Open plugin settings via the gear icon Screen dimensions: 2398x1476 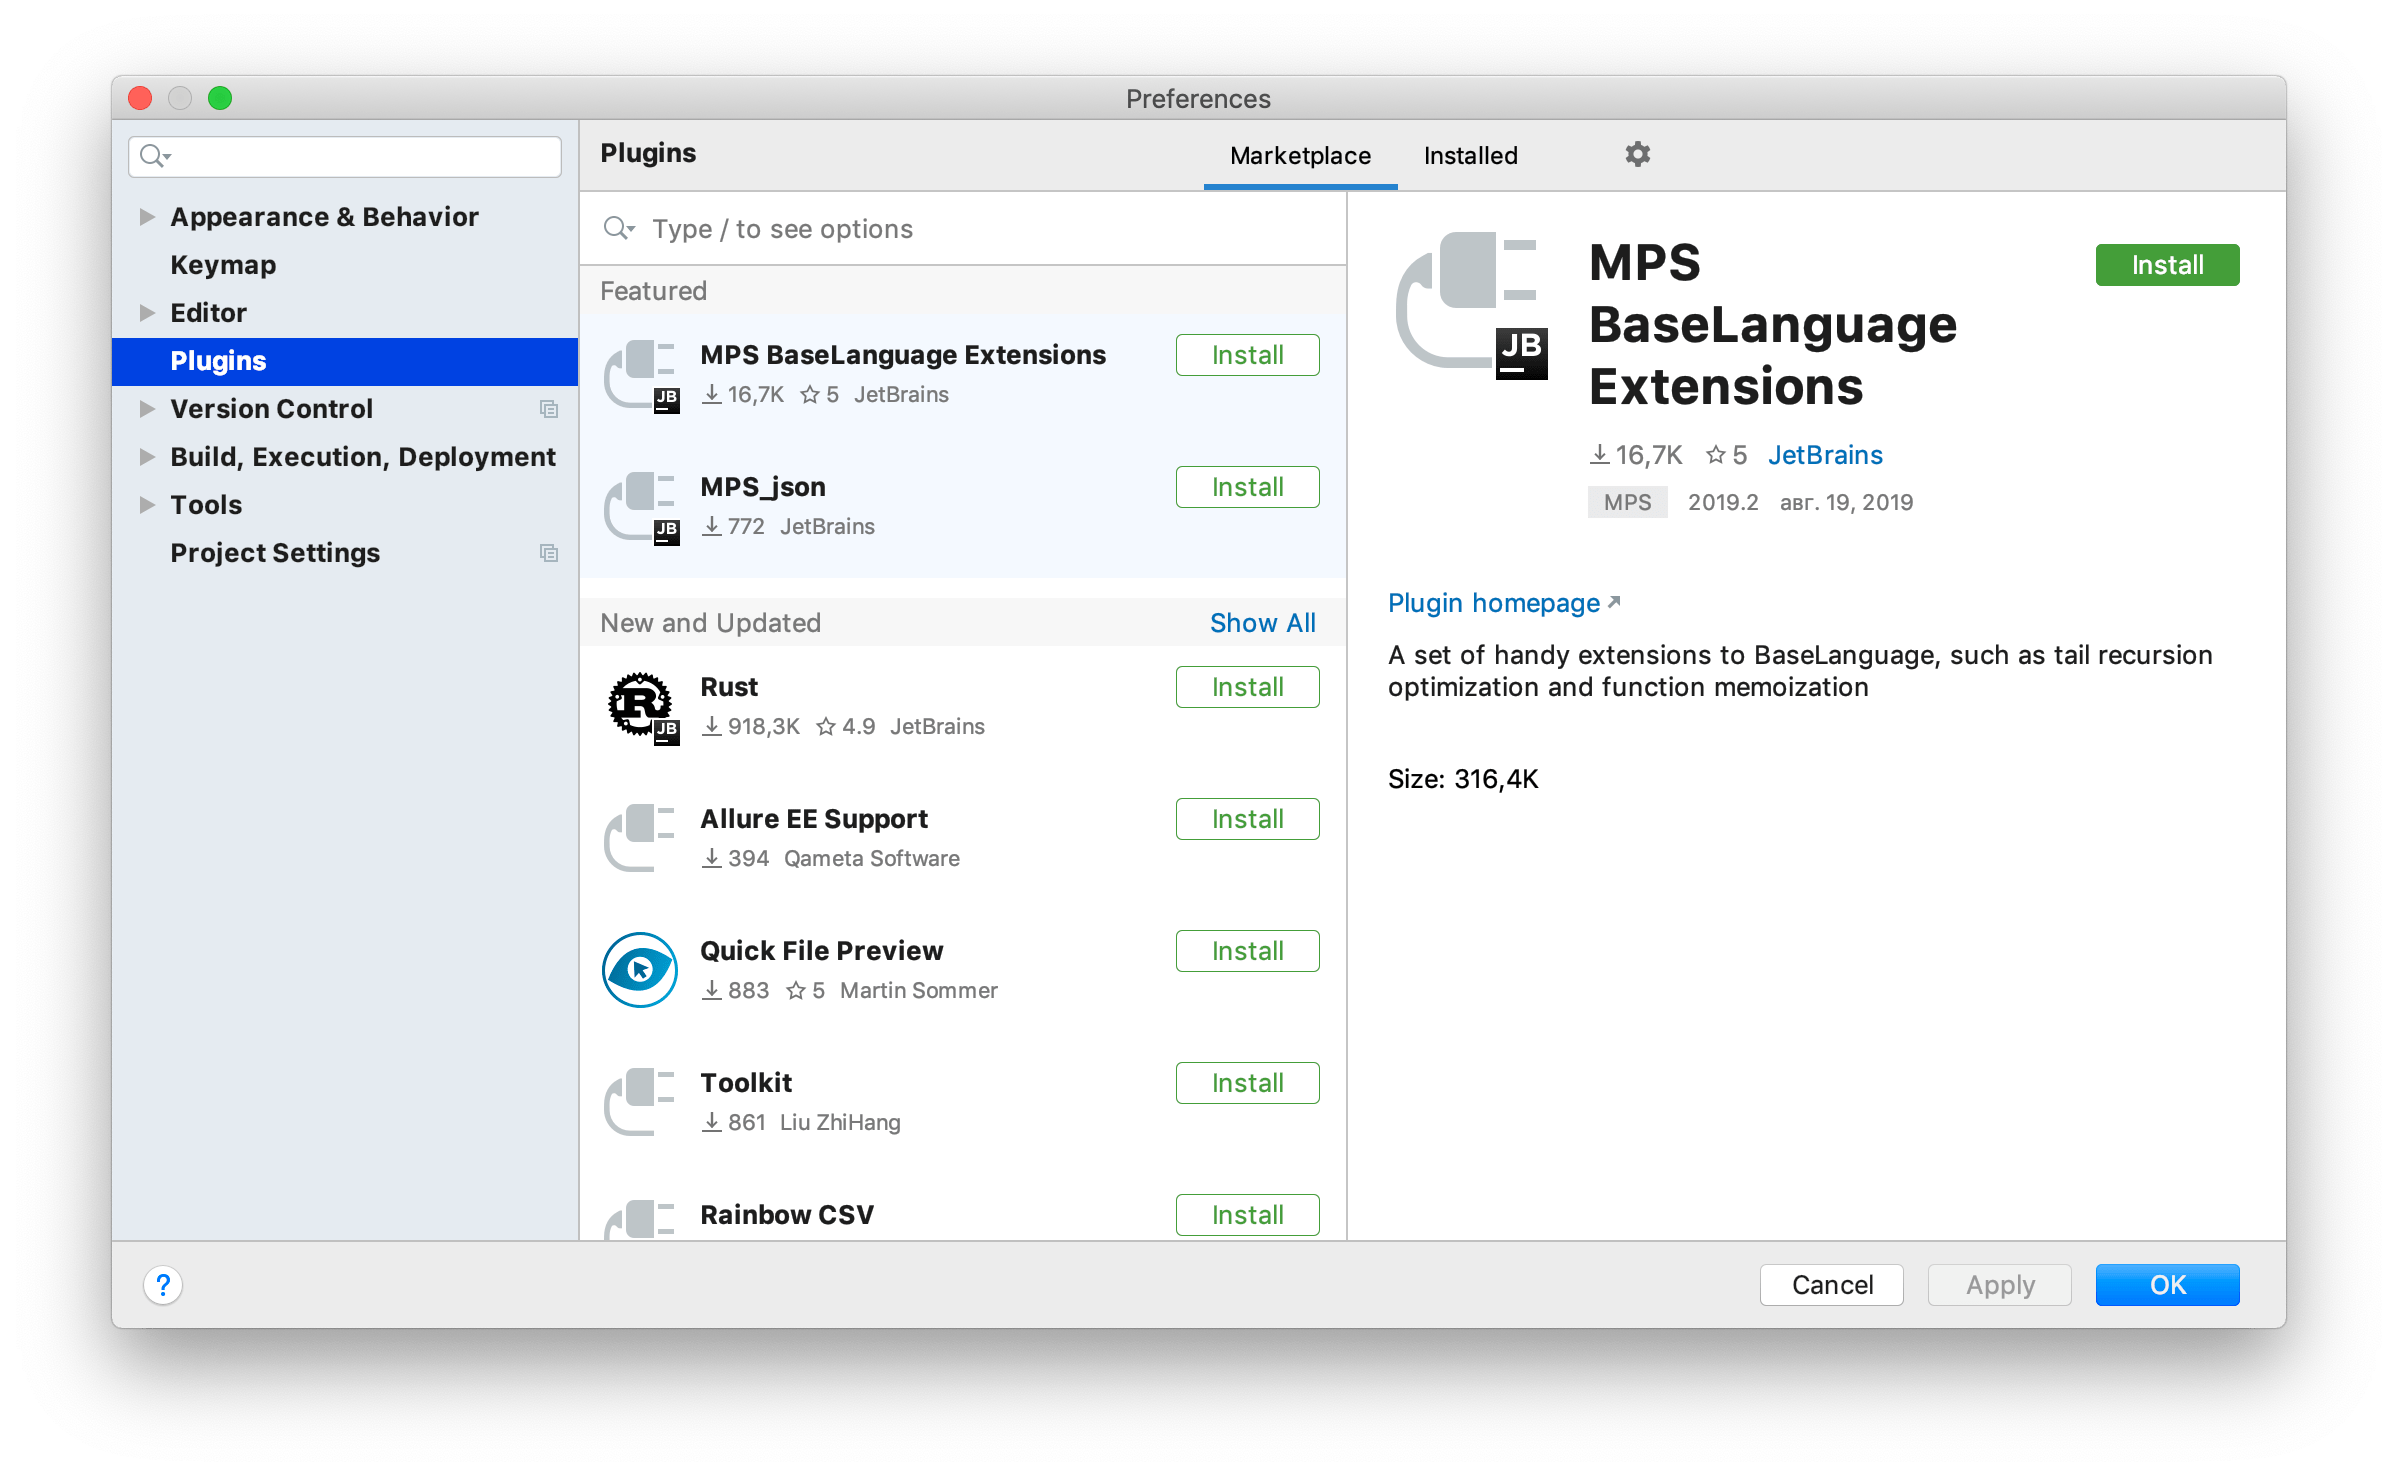tap(1636, 154)
